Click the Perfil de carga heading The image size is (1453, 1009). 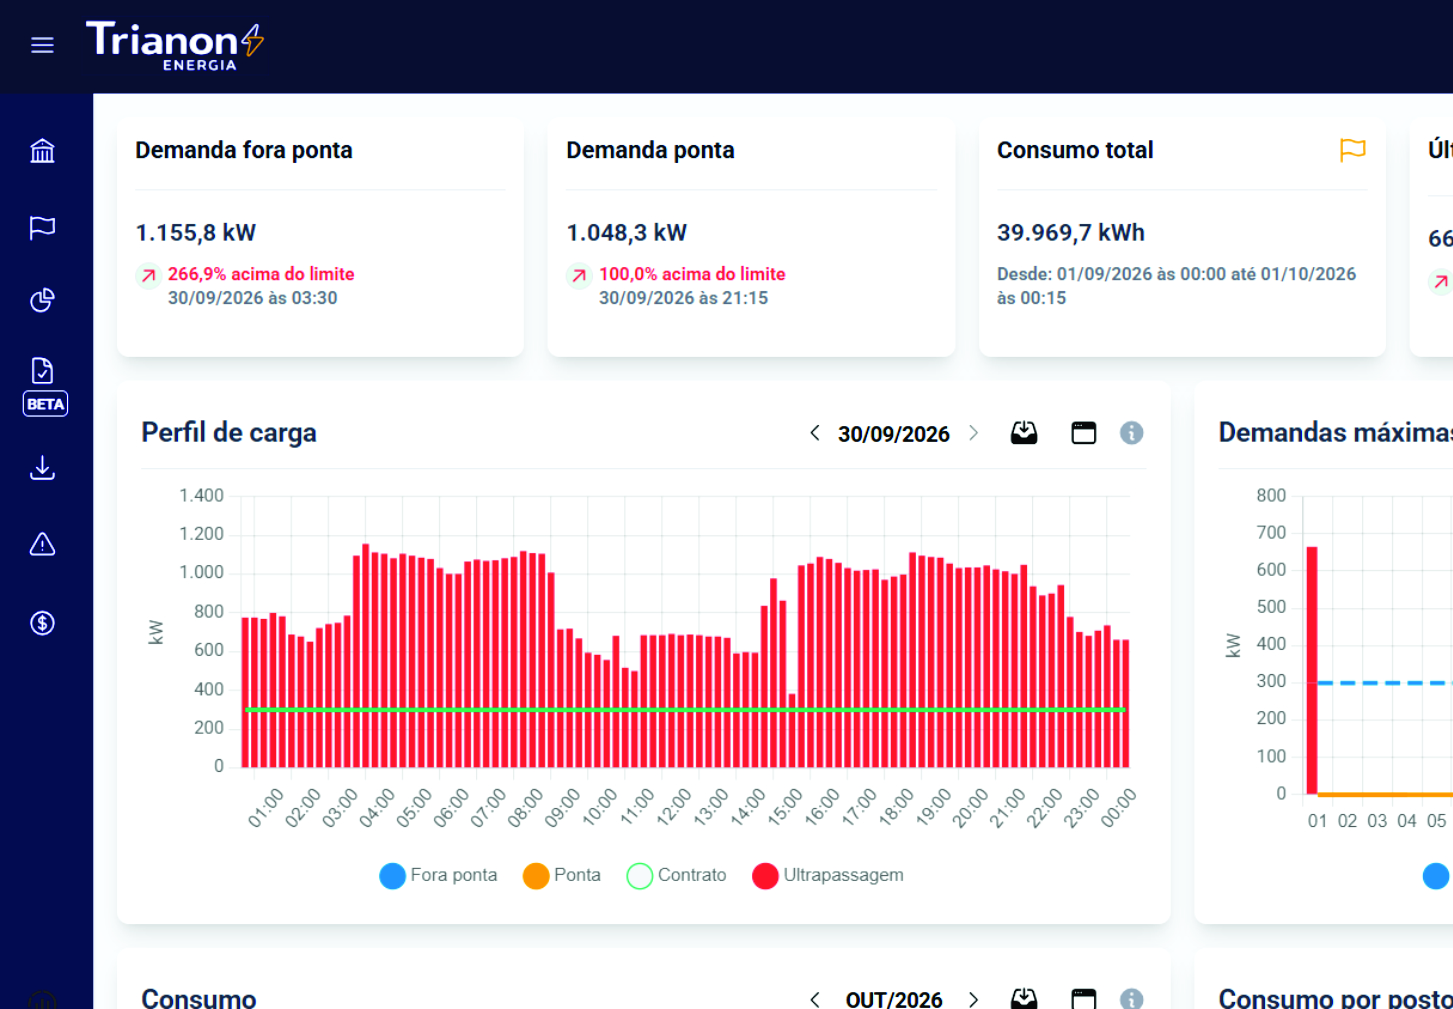click(229, 433)
